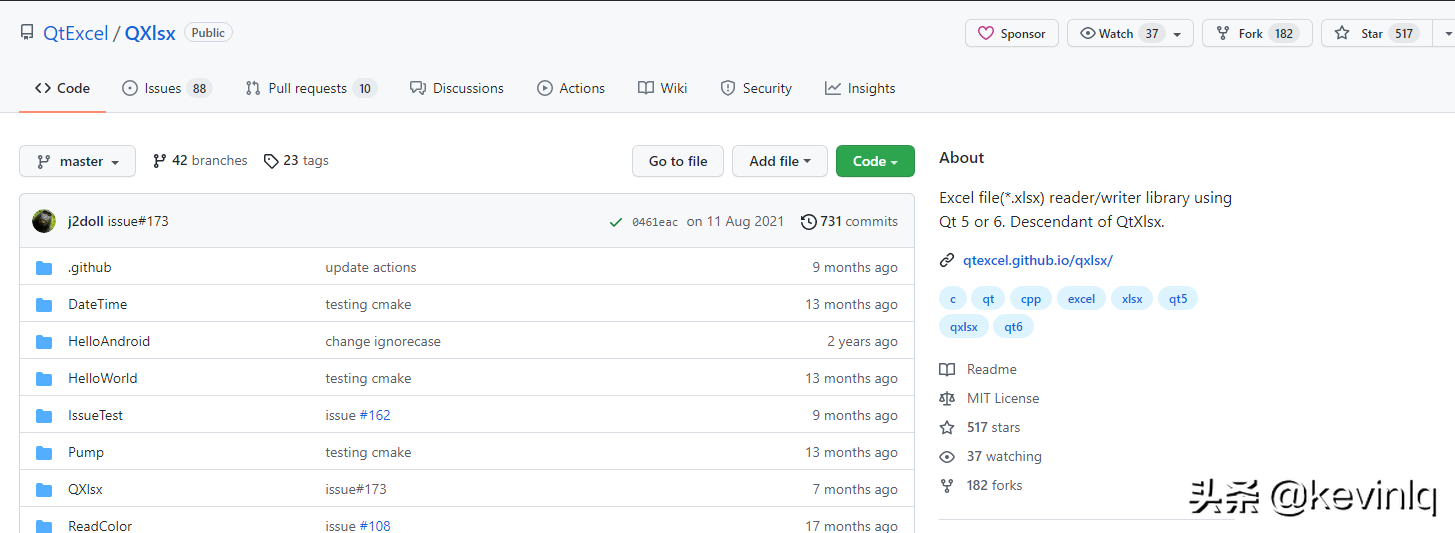Click the link chain icon in About

pos(947,260)
